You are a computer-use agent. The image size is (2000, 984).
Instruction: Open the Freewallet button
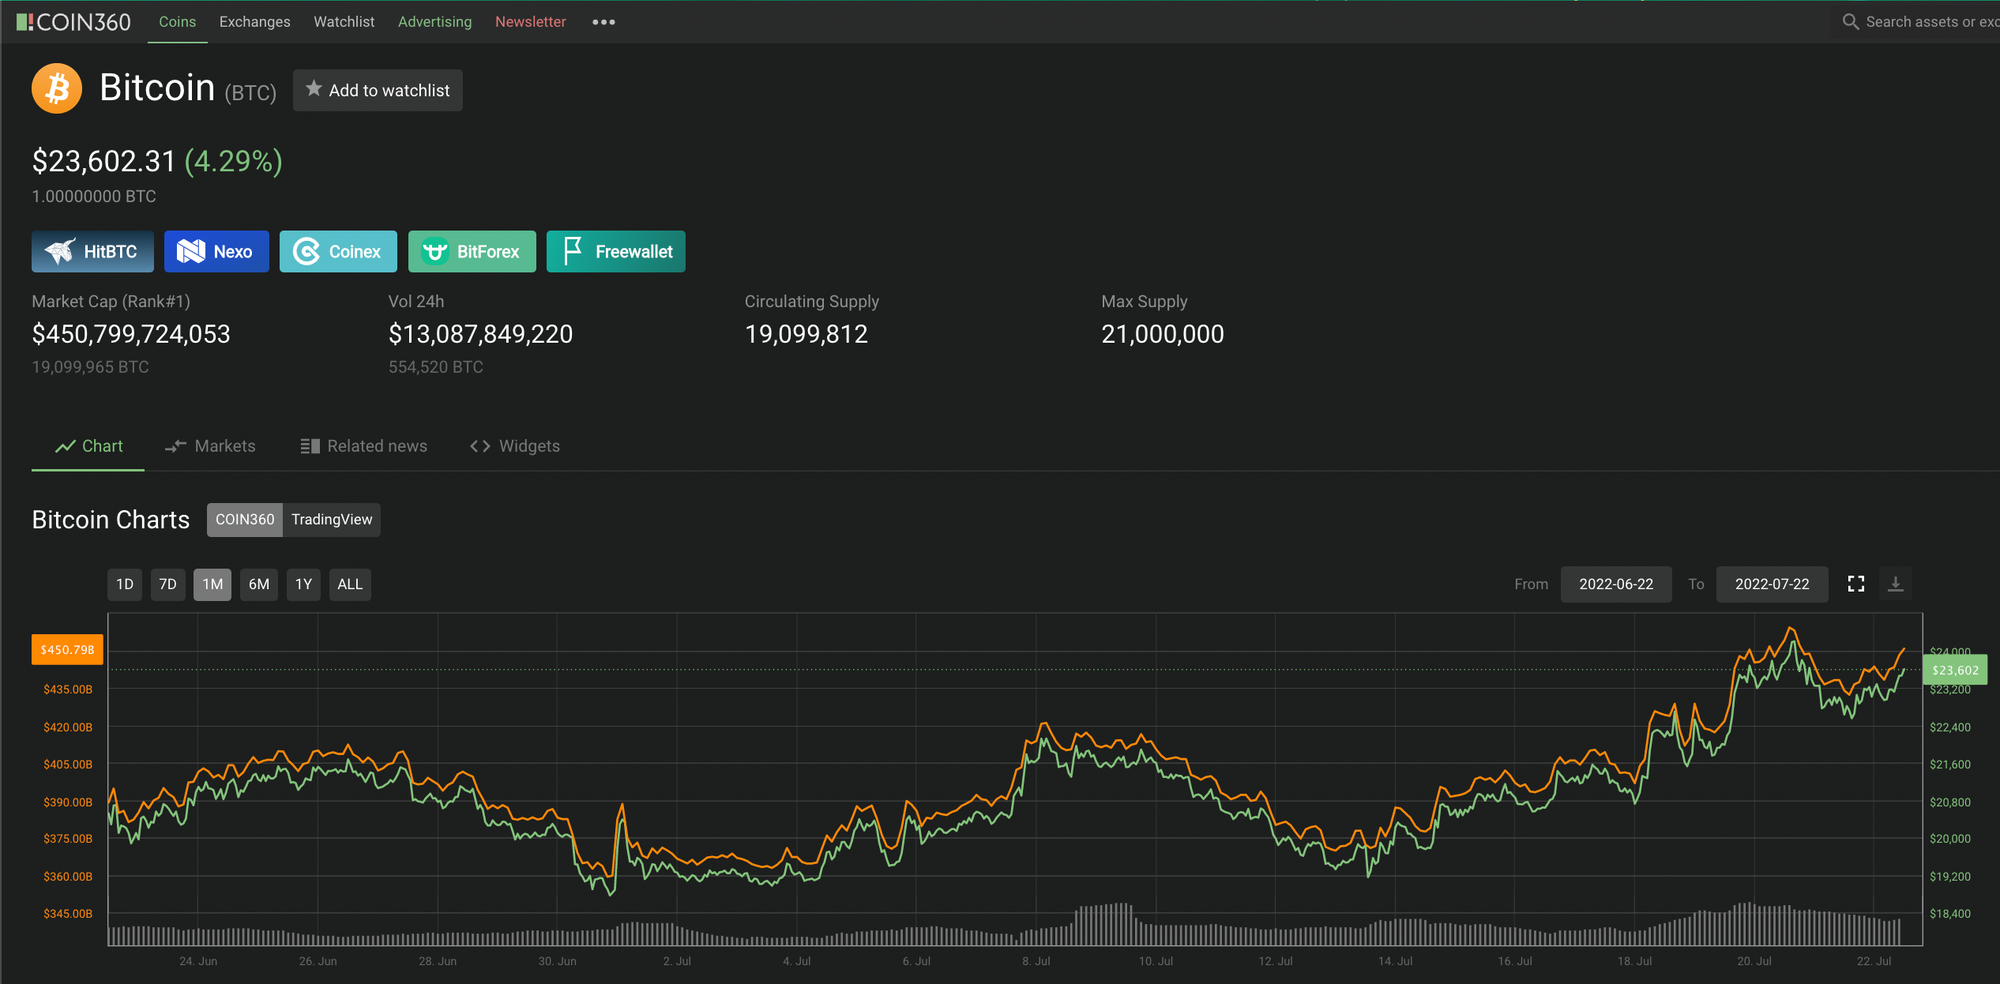click(x=616, y=252)
